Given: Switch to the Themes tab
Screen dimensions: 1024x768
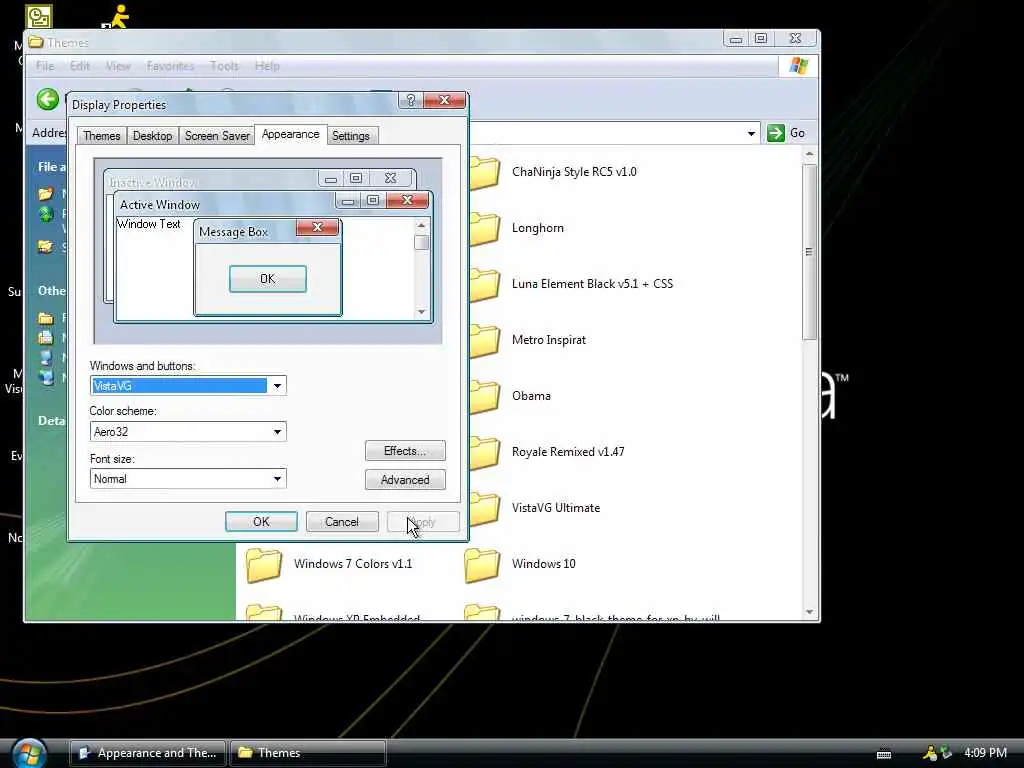Looking at the screenshot, I should coord(101,136).
